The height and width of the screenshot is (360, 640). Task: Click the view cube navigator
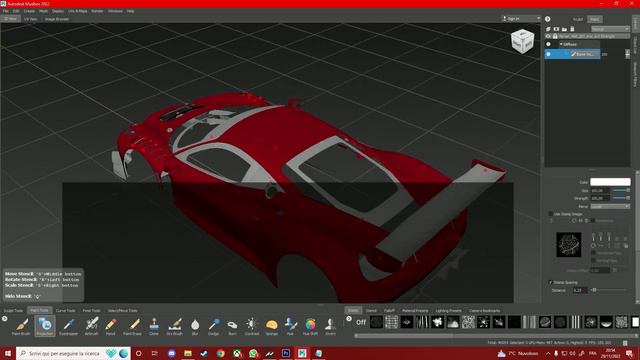click(522, 41)
